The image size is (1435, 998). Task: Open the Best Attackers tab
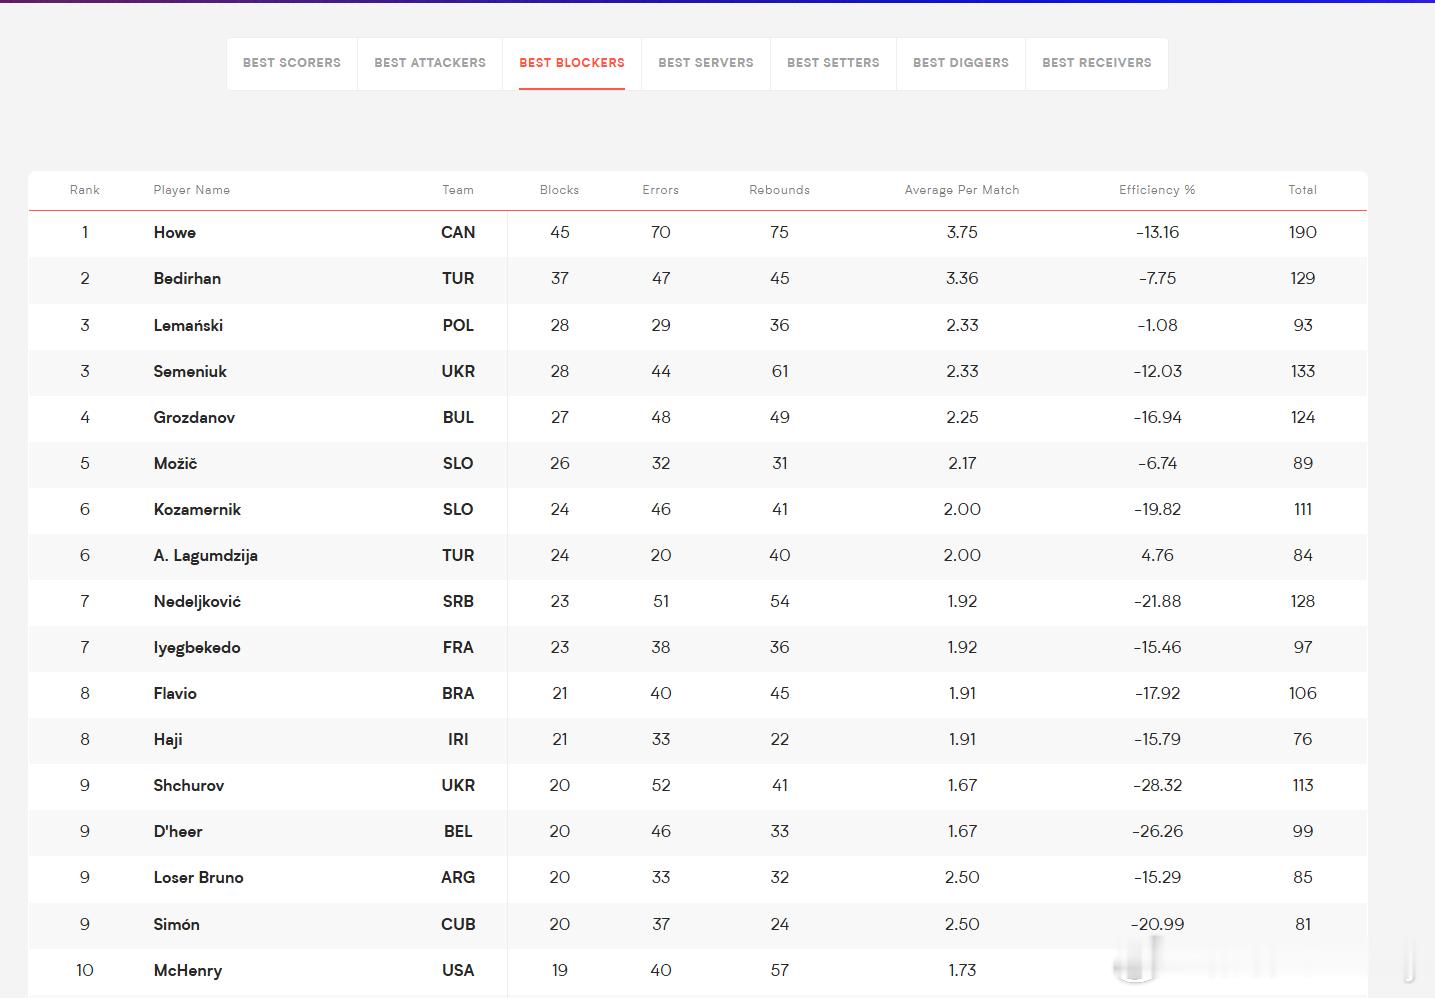430,63
